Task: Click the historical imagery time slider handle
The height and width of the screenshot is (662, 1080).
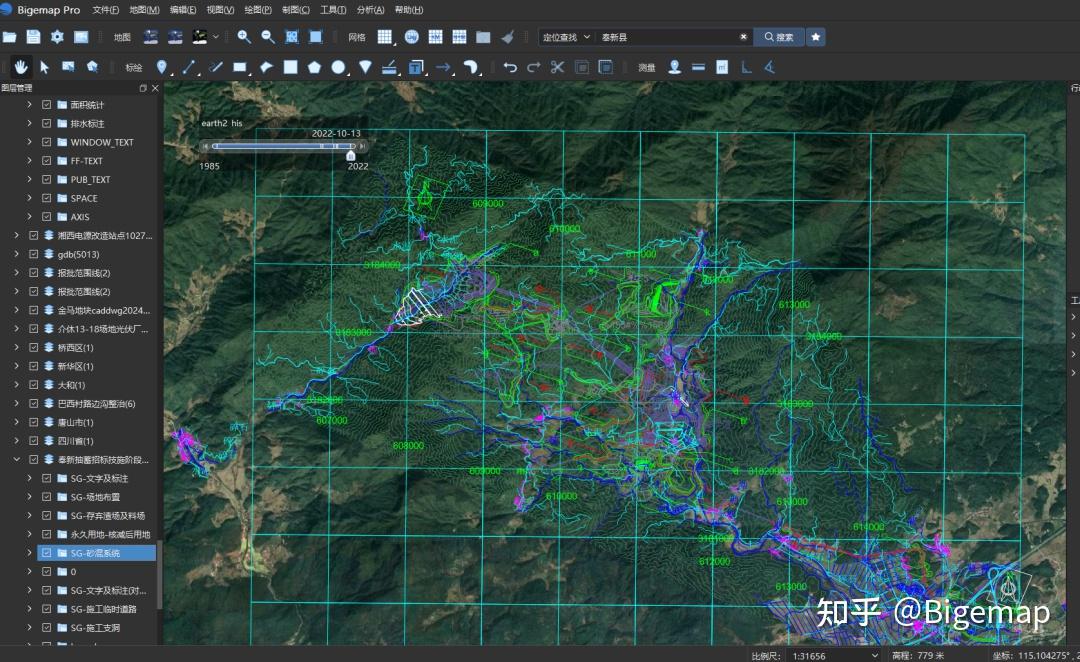Action: 351,156
